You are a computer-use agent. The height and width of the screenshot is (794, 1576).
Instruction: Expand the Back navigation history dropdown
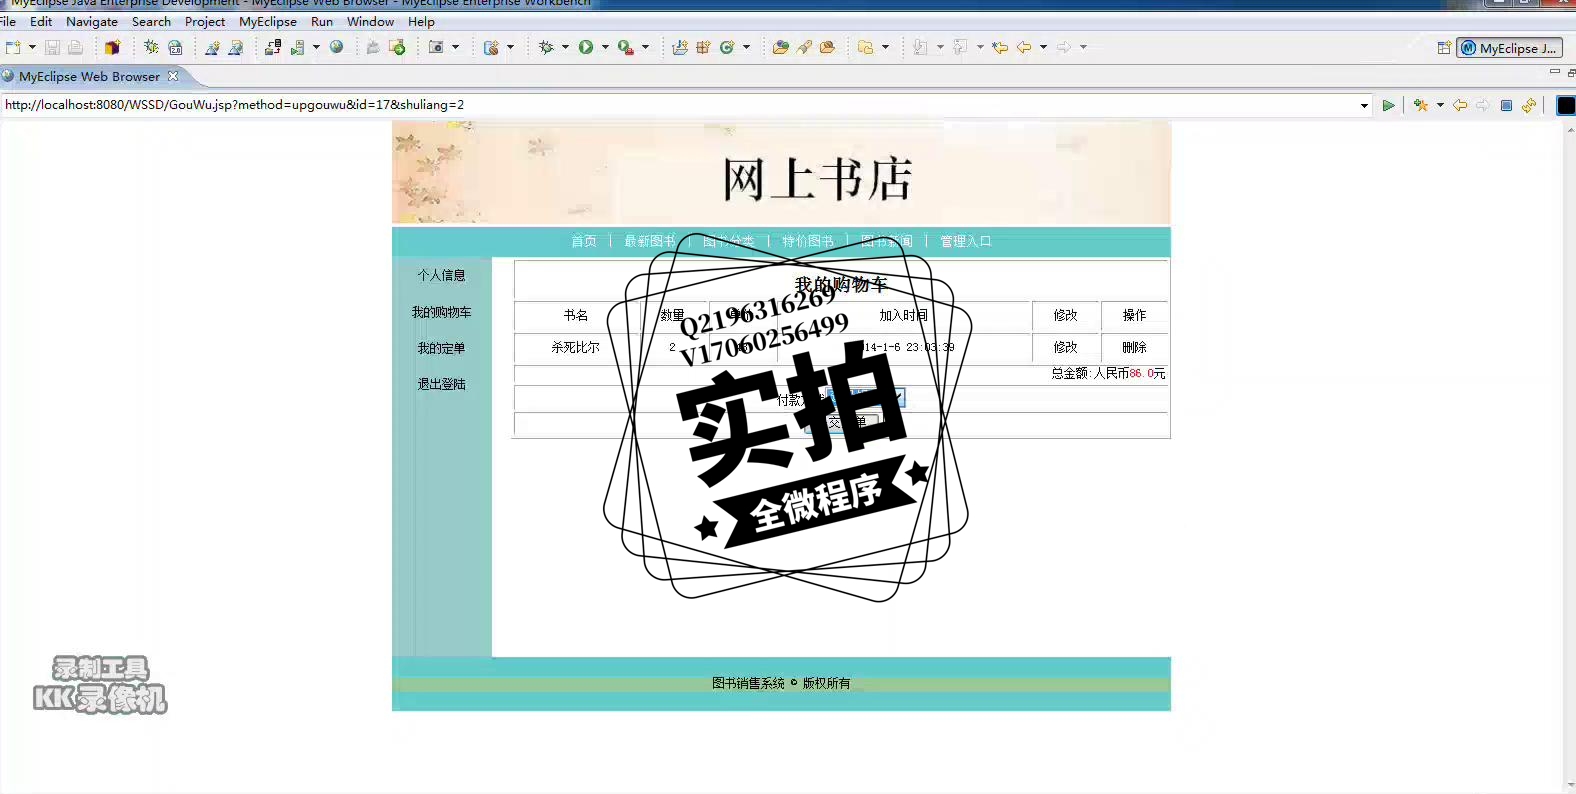click(x=1043, y=47)
